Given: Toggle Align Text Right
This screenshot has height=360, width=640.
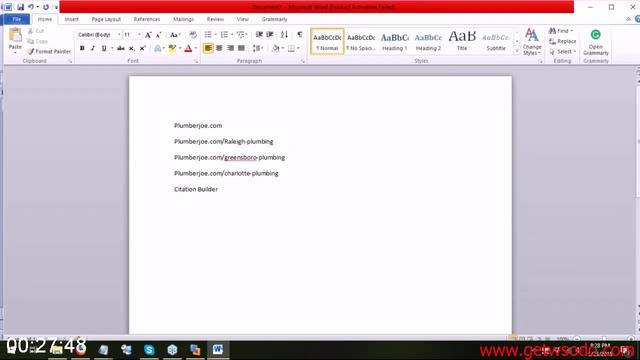Looking at the screenshot, I should click(230, 49).
